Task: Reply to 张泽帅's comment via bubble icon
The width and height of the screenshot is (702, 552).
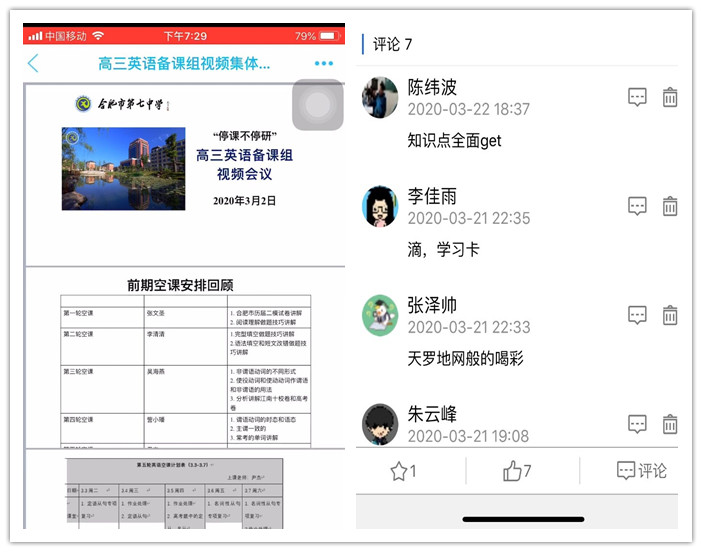Action: (637, 315)
